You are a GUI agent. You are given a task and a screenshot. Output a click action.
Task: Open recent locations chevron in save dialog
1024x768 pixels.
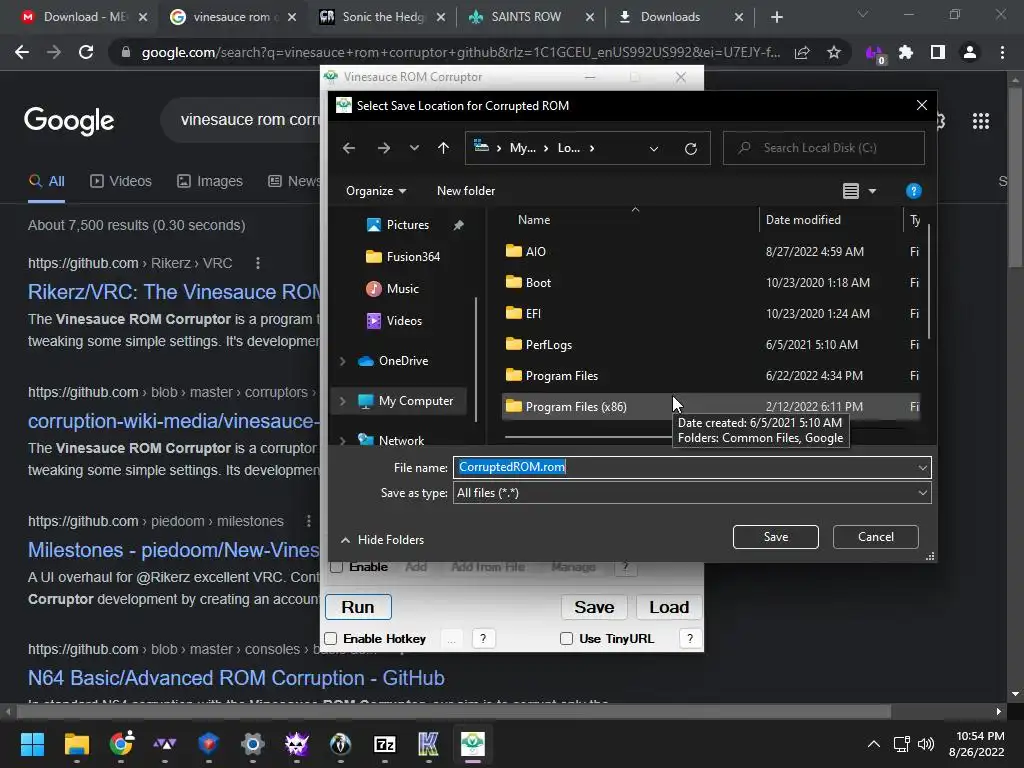coord(414,148)
